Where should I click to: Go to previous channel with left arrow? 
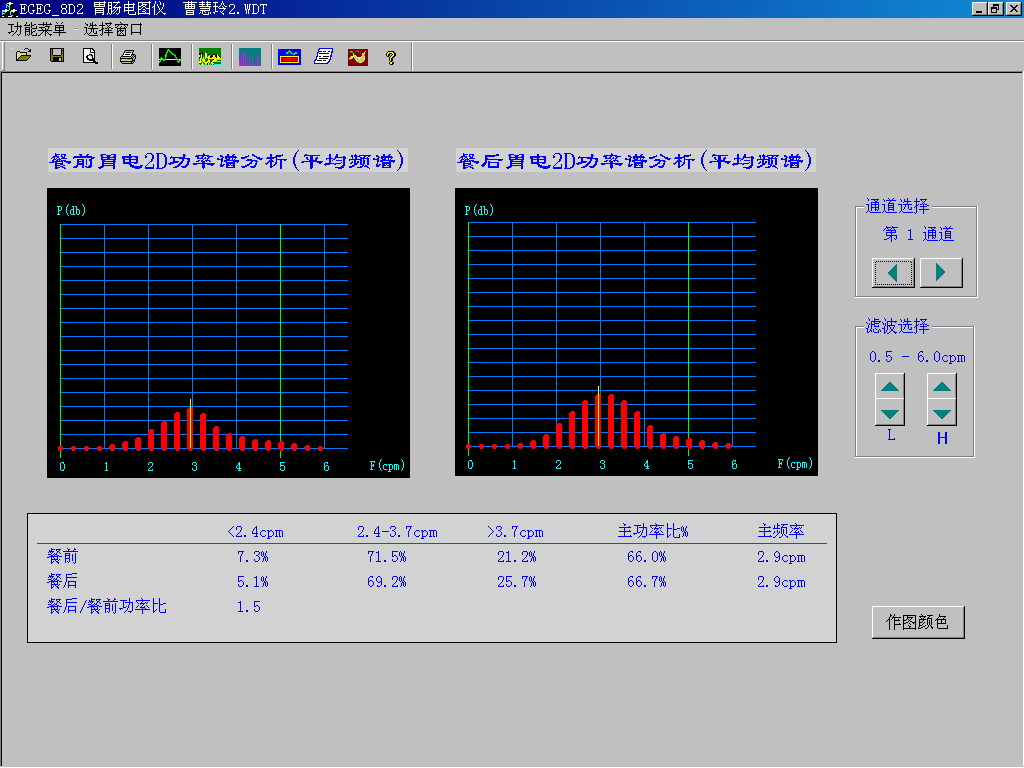point(893,272)
